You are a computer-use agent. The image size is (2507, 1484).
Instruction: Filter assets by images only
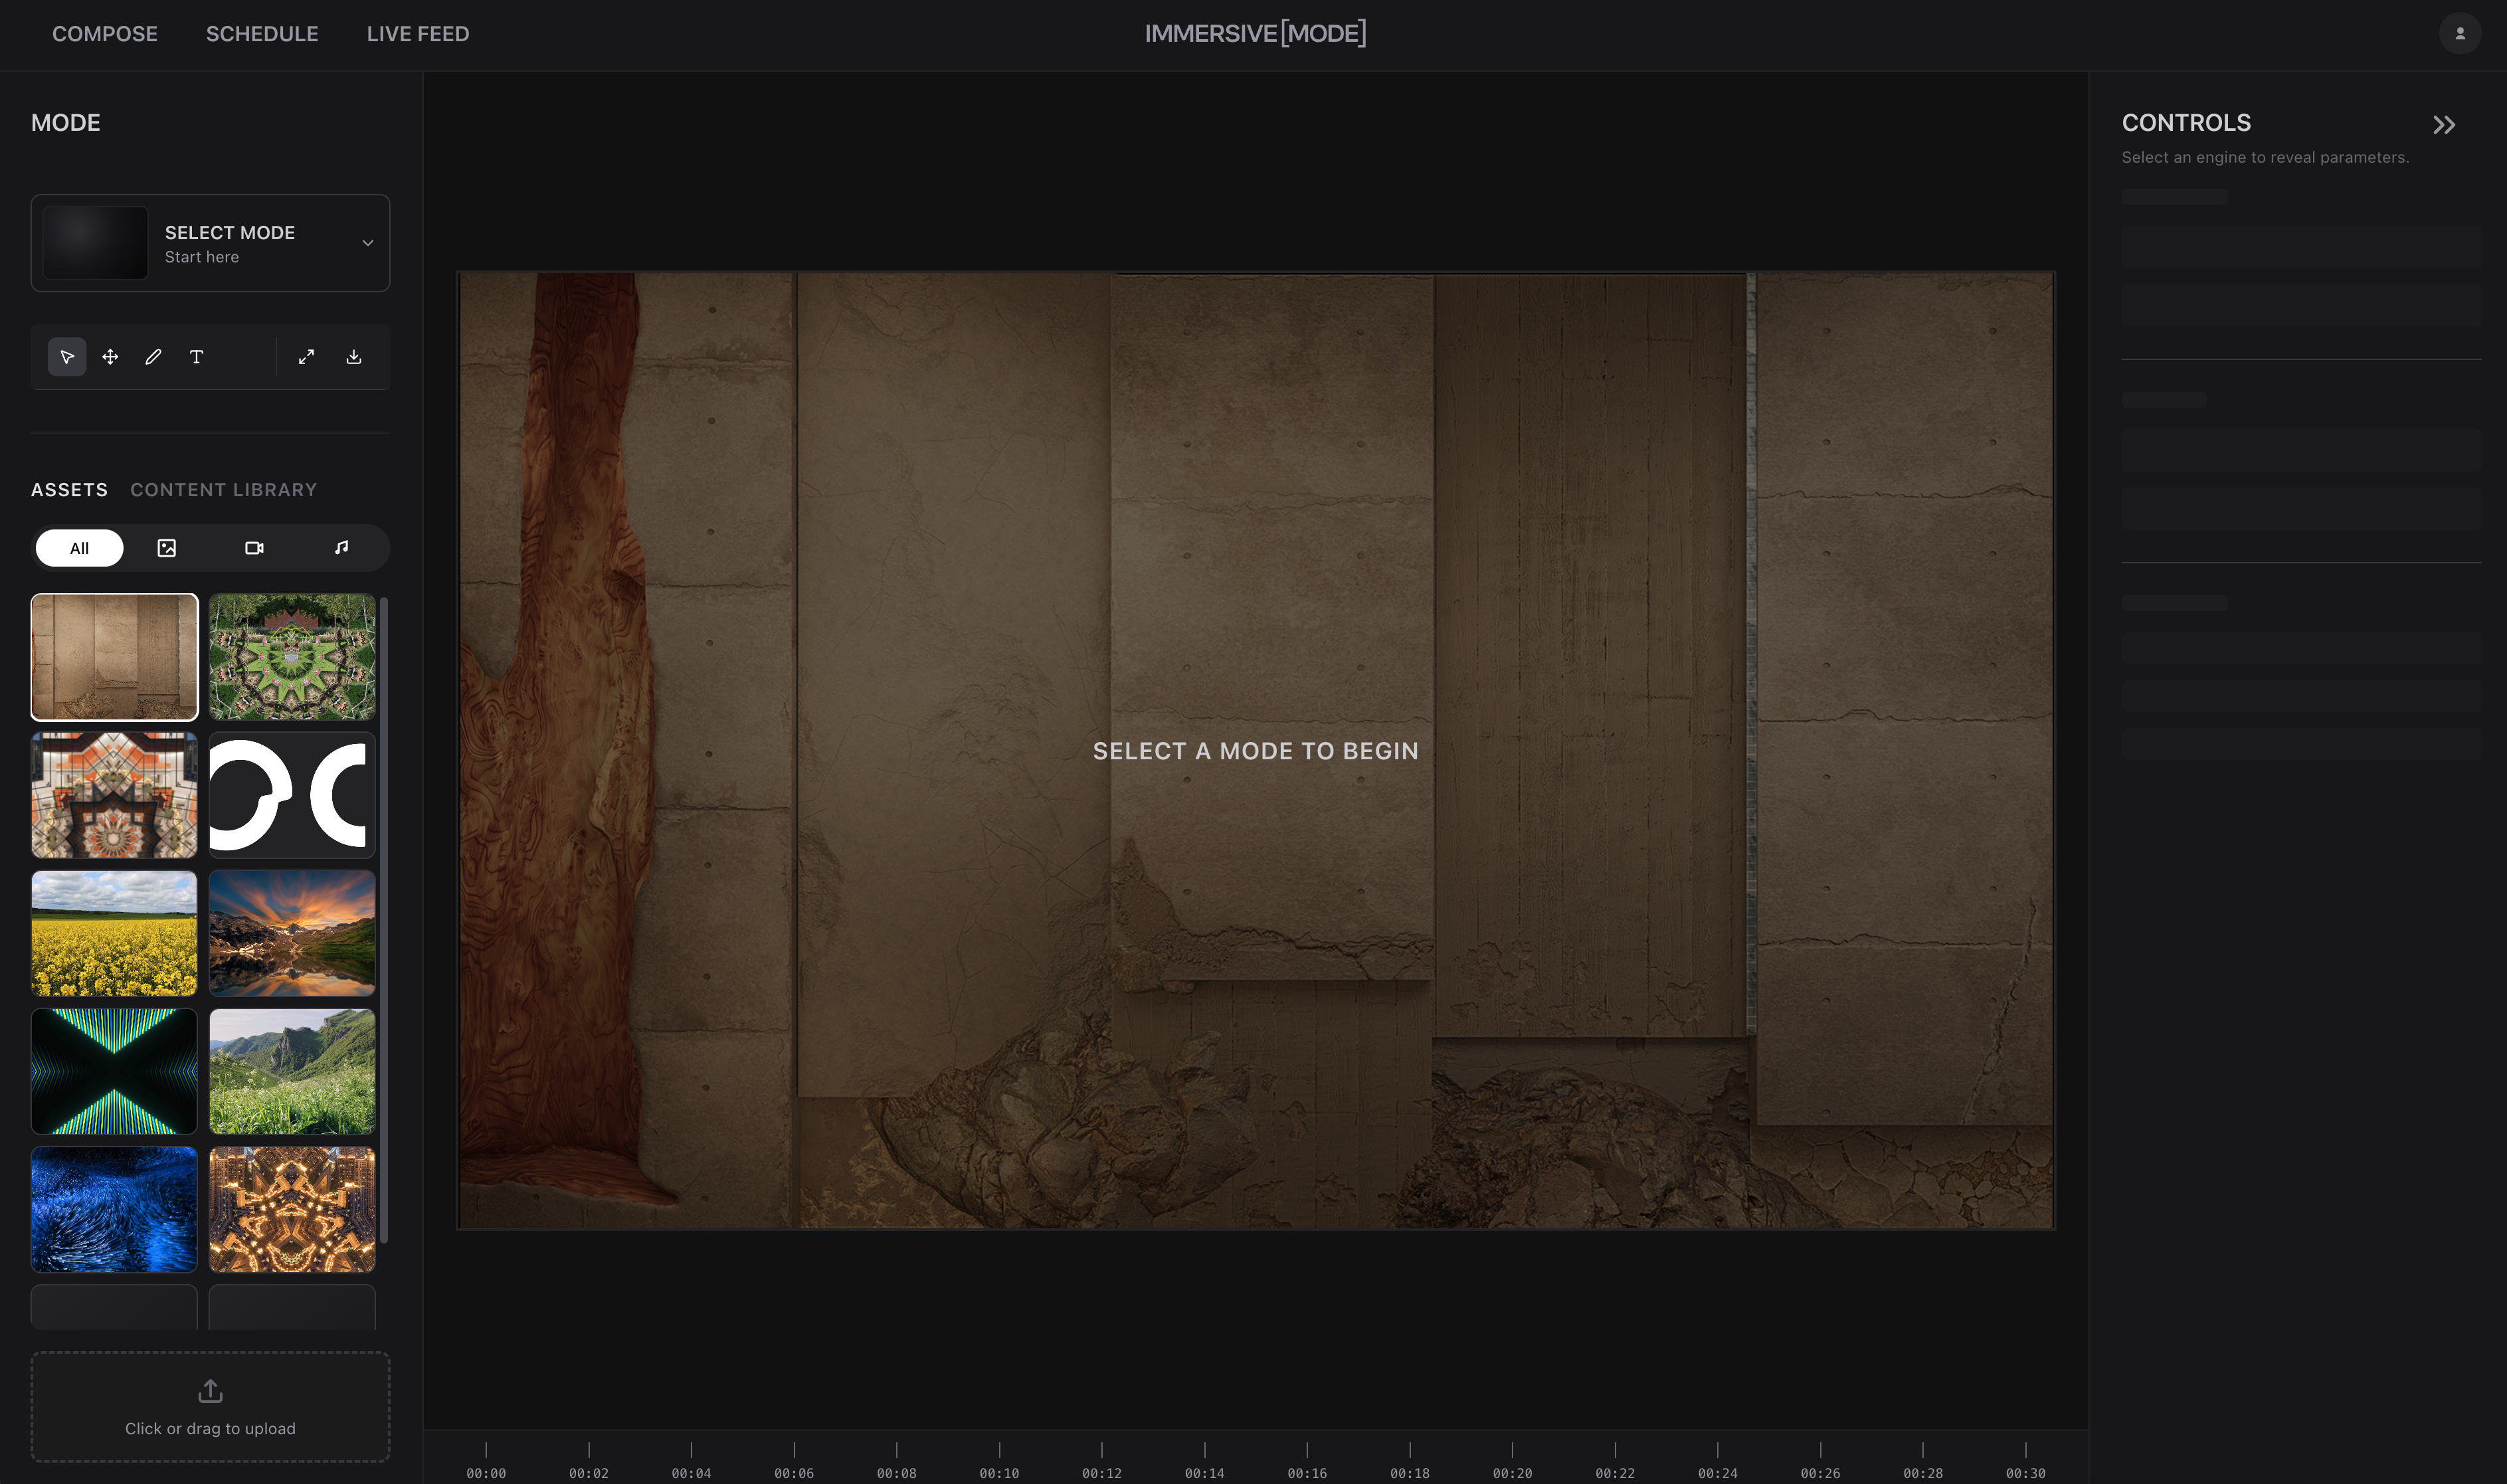[167, 548]
